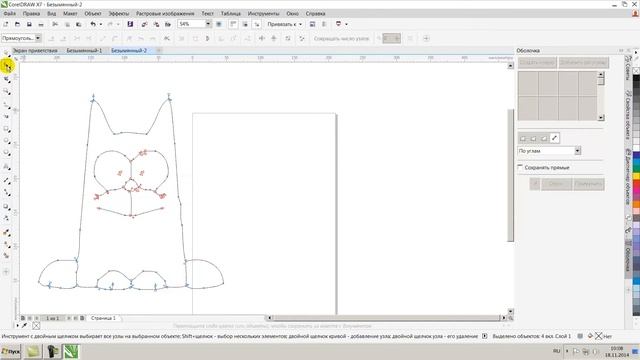640x360 pixels.
Task: Select the Zoom tool in toolbox
Action: click(x=7, y=92)
